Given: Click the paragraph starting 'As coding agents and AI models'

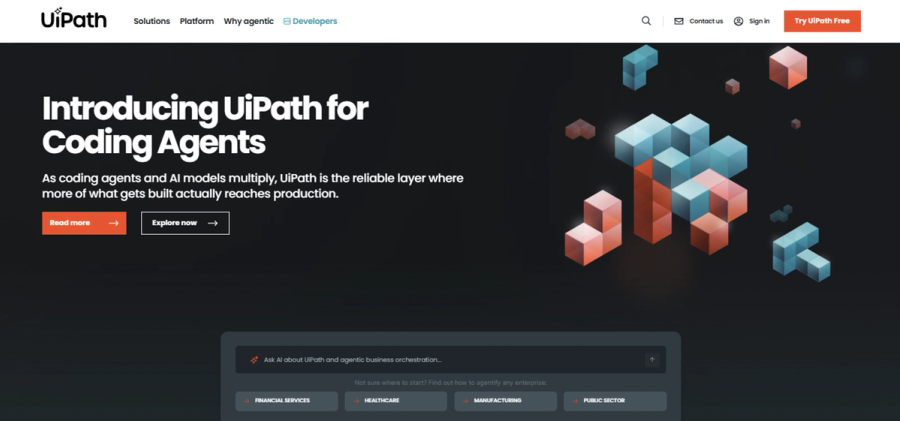Looking at the screenshot, I should coord(253,186).
